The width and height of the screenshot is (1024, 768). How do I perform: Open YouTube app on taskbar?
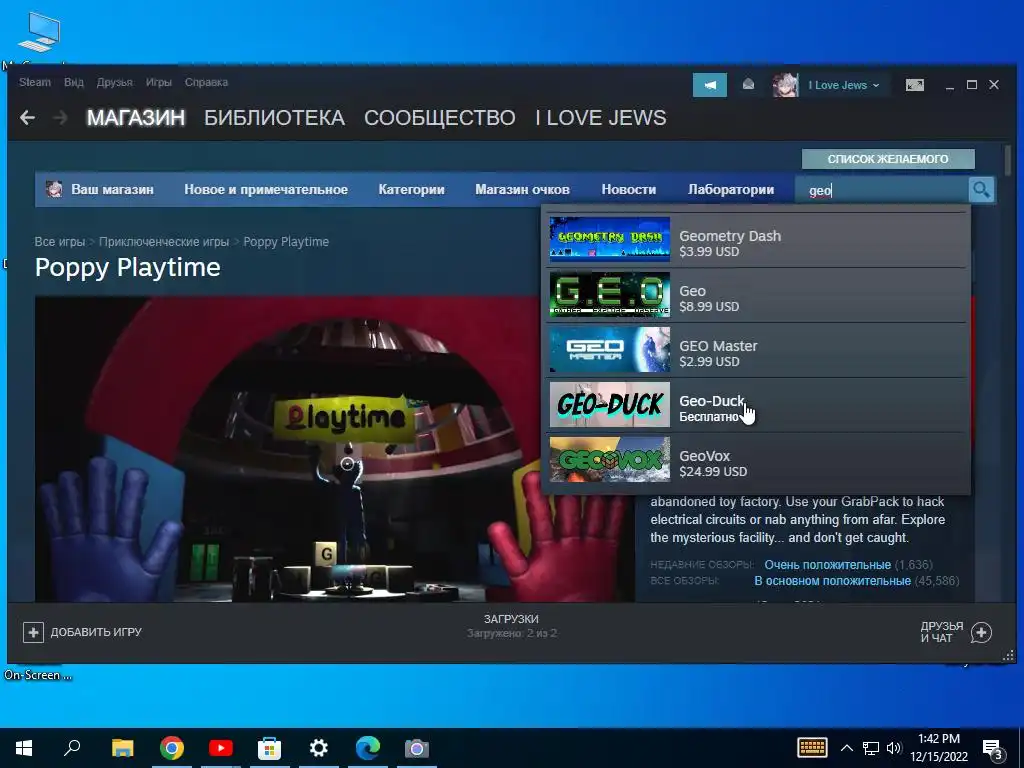(x=221, y=748)
